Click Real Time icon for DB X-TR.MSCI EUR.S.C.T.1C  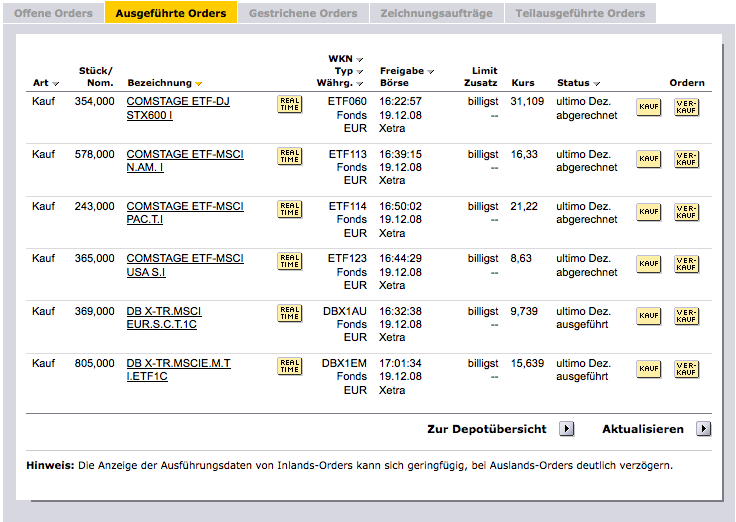coord(290,314)
